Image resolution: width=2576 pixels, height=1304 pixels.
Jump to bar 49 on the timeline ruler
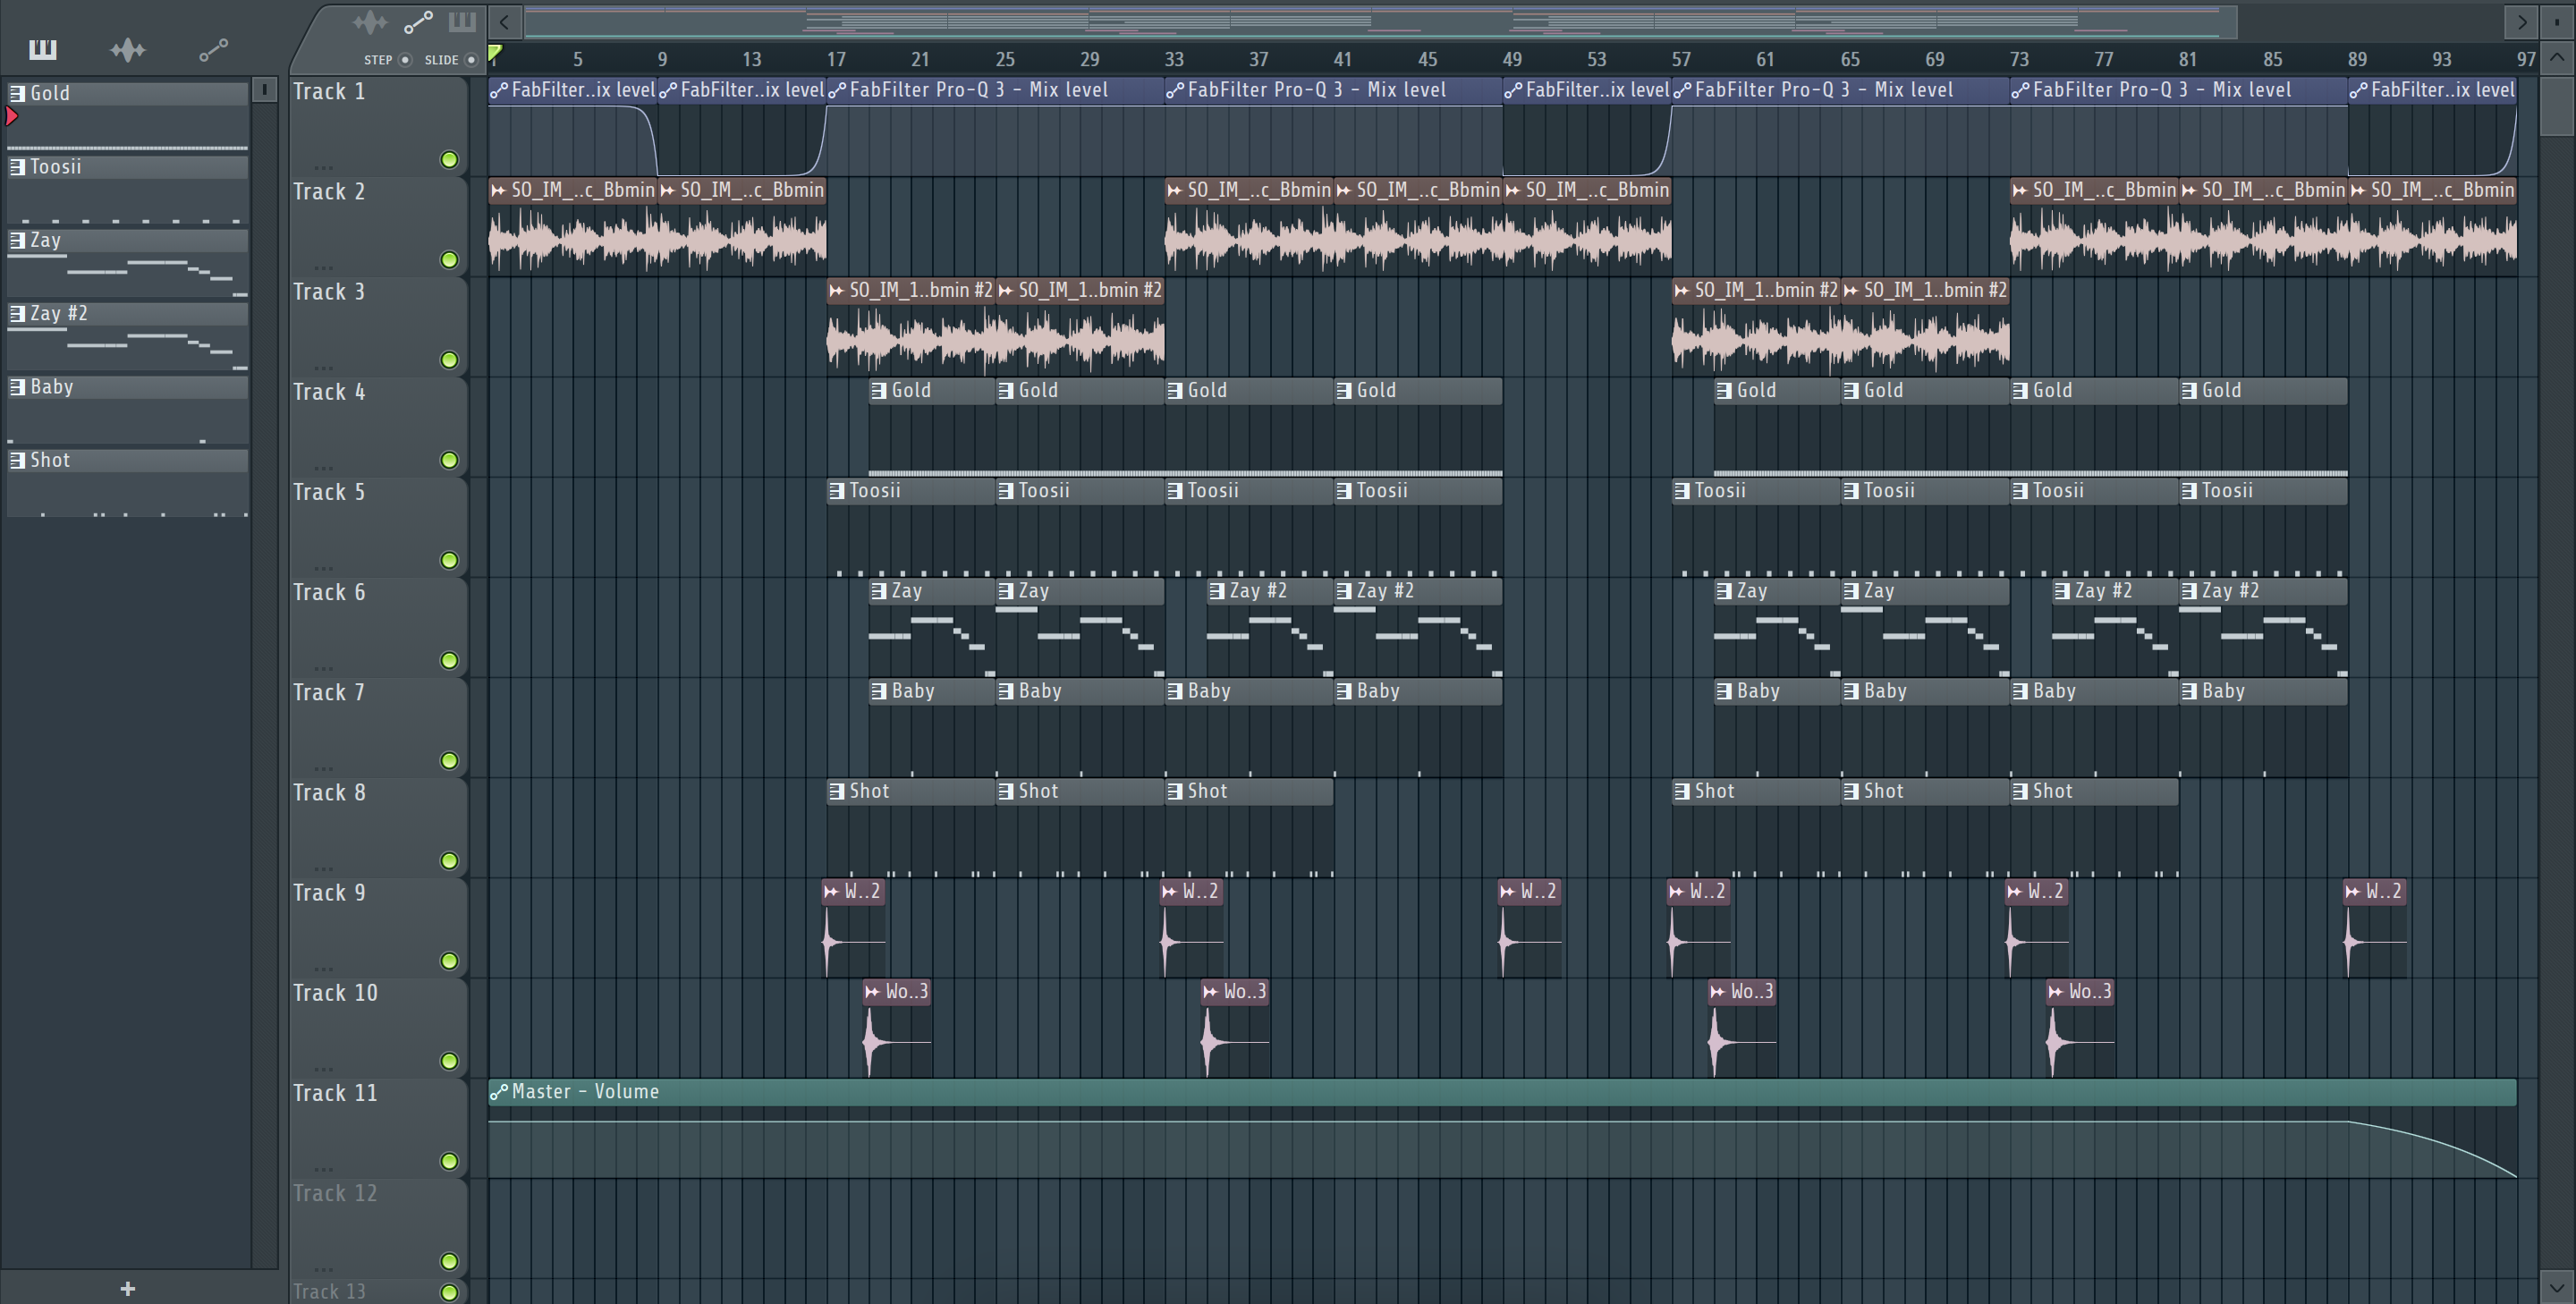coord(1512,60)
